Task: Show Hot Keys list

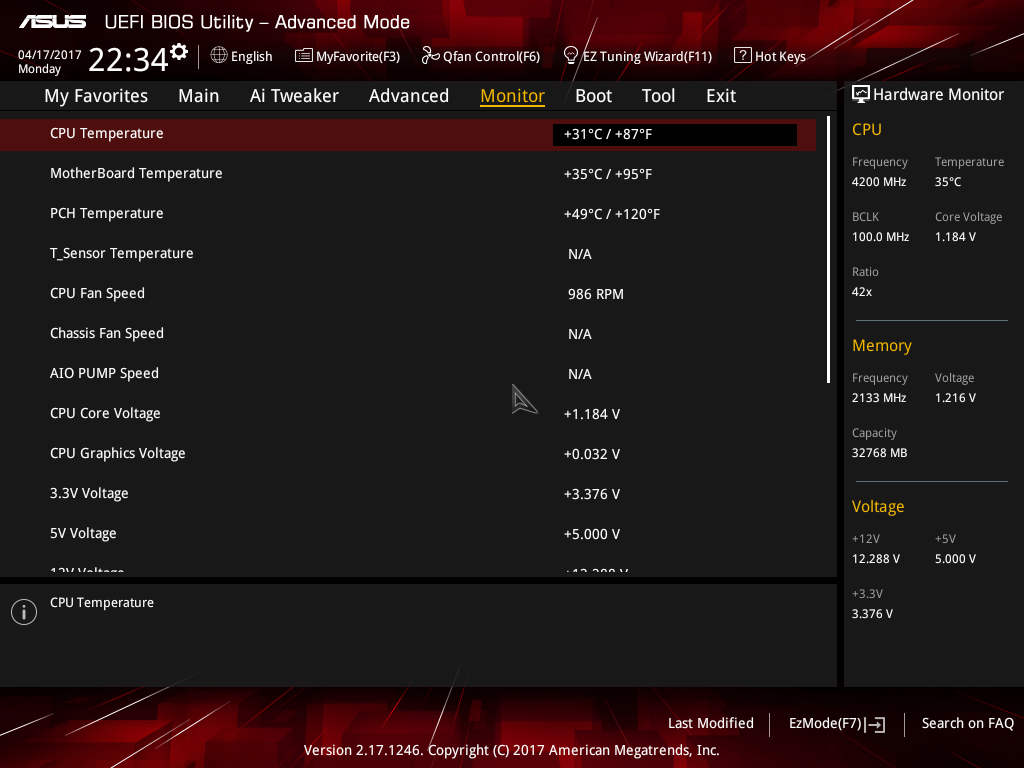Action: click(x=780, y=56)
